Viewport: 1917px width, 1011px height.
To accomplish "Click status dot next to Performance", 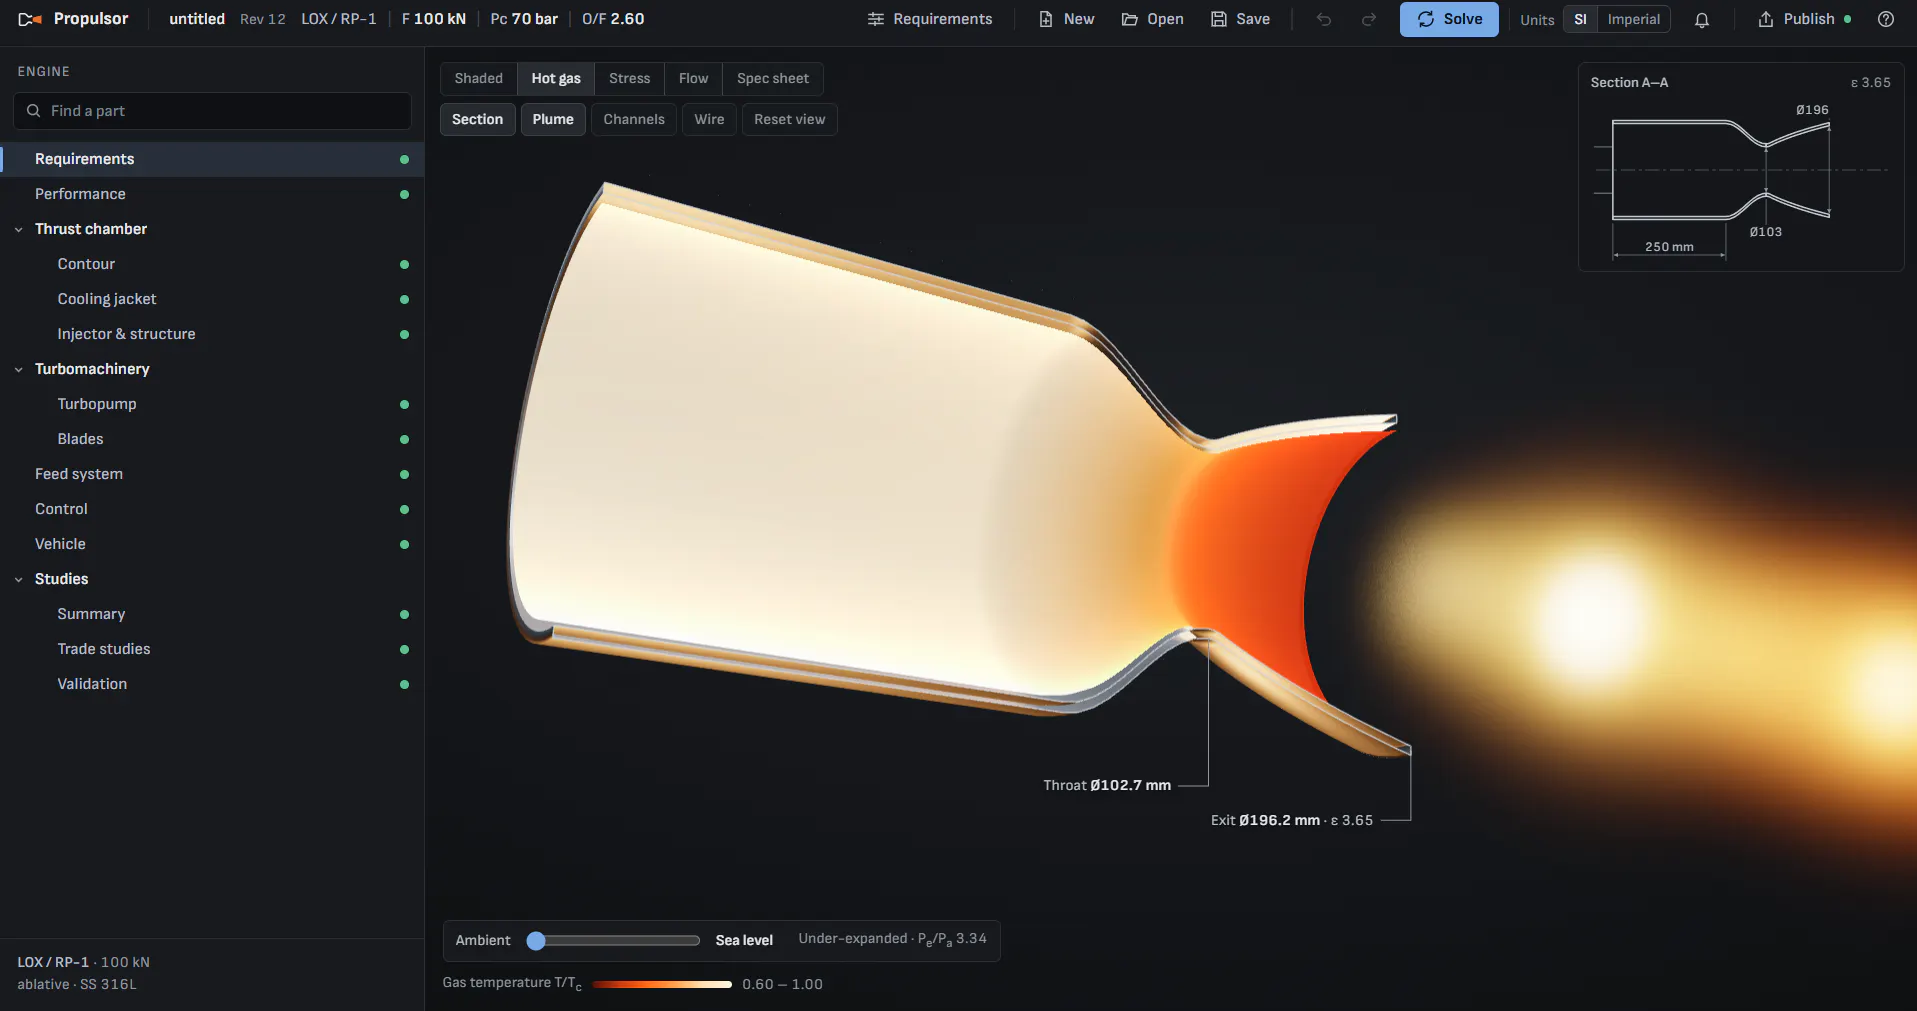I will point(404,194).
